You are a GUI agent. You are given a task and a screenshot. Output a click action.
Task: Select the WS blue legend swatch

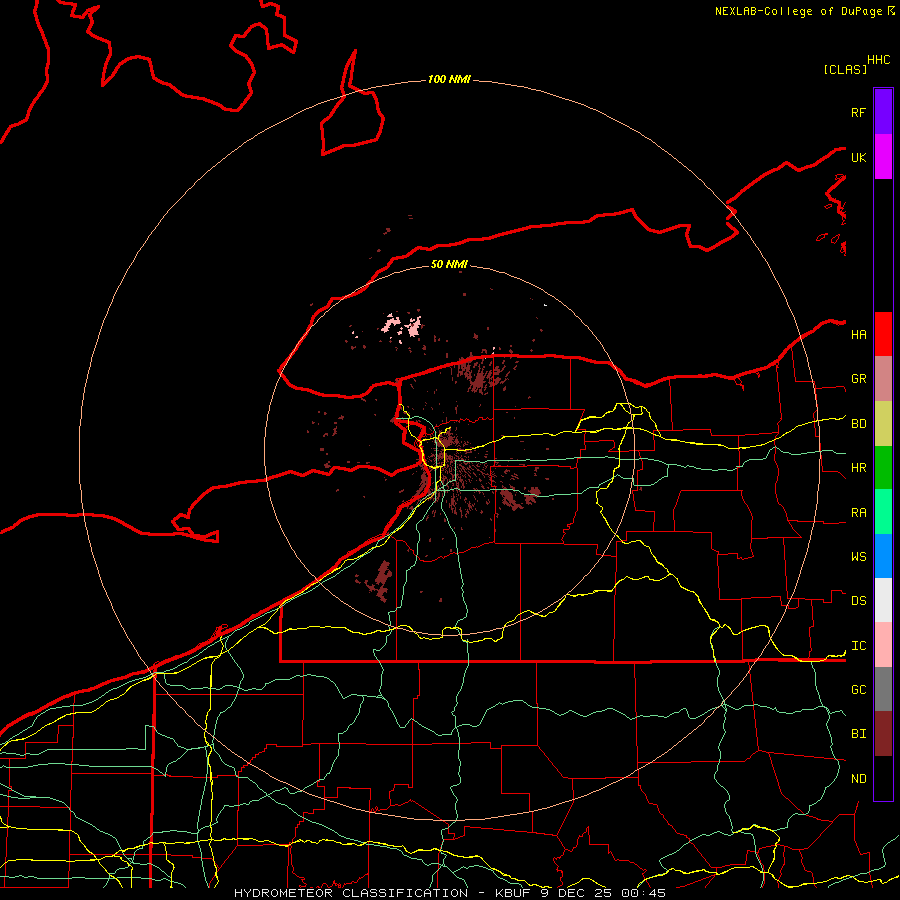(883, 556)
